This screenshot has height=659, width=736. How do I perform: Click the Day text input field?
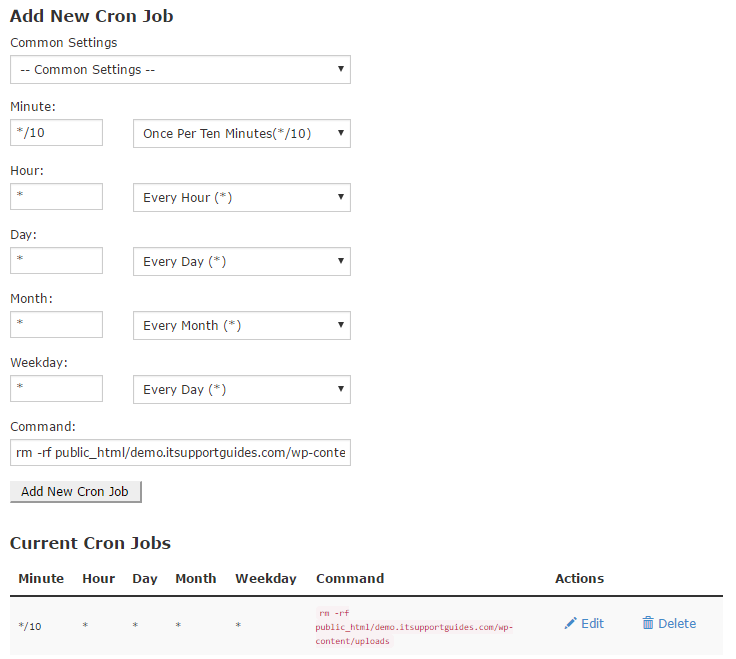coord(56,261)
